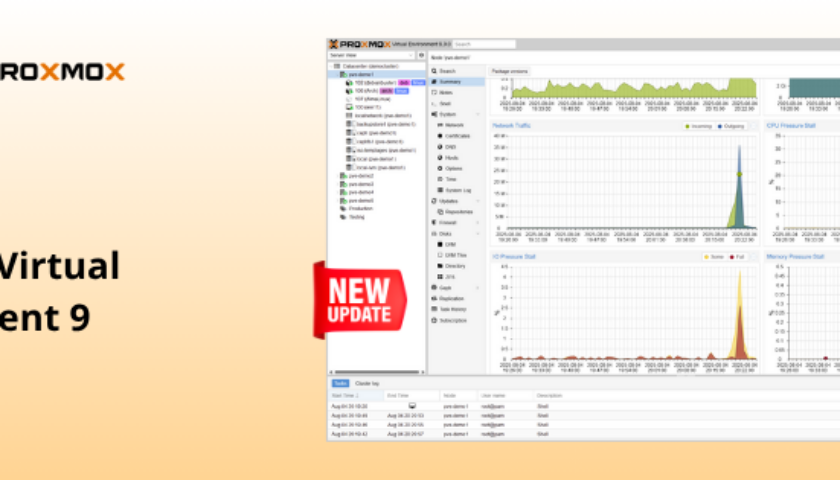Sort by the Start Time column header
Screen dimensions: 840x480
356,395
